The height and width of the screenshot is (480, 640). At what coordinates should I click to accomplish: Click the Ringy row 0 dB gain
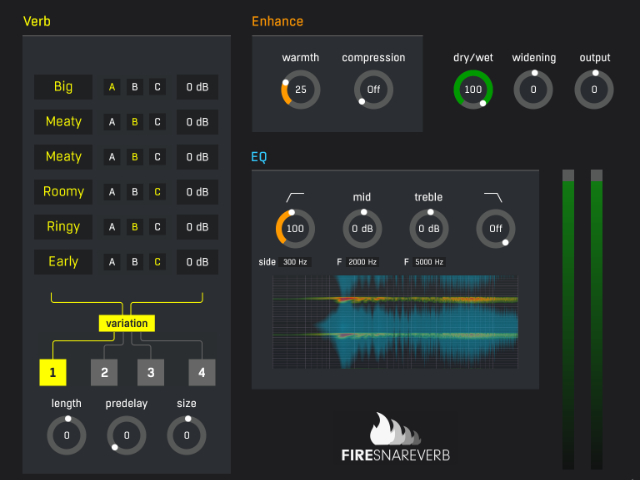click(x=197, y=227)
